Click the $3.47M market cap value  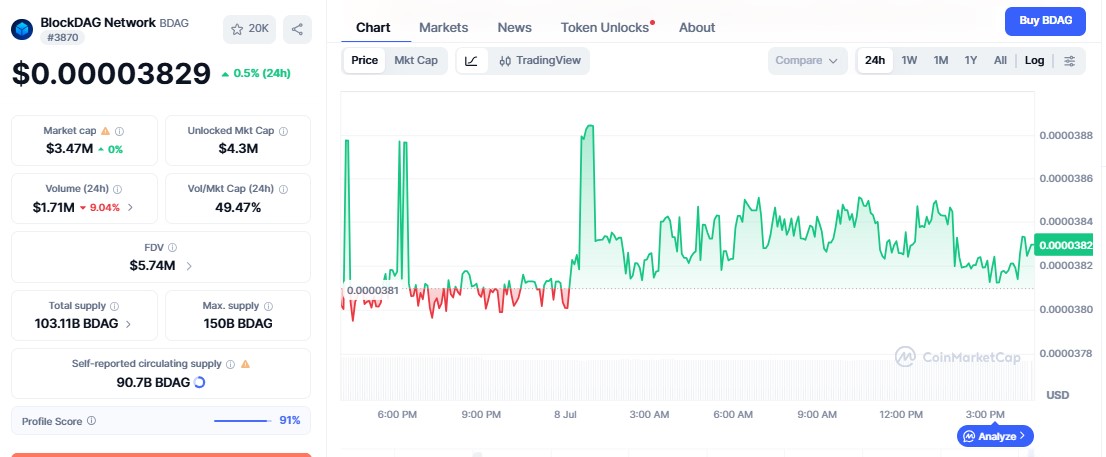(x=70, y=149)
